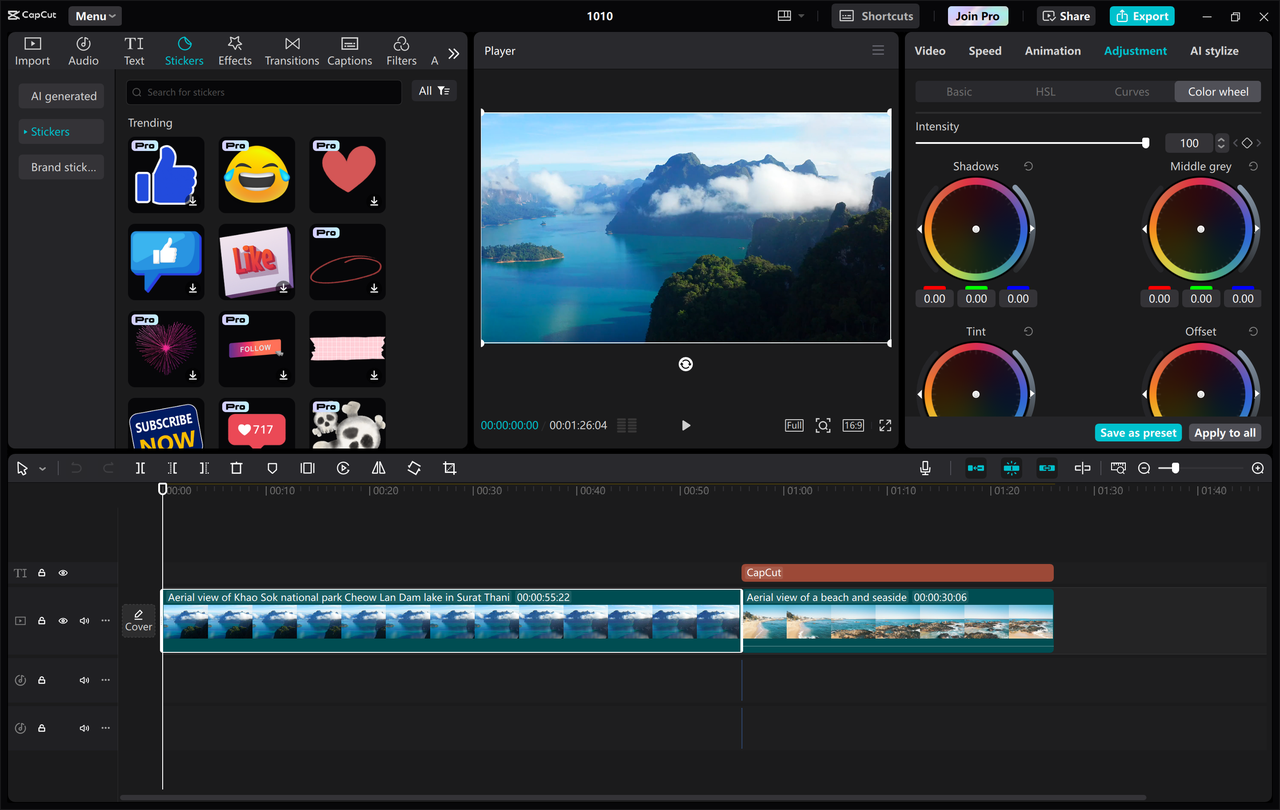Open the Effects panel
Image resolution: width=1280 pixels, height=810 pixels.
235,51
